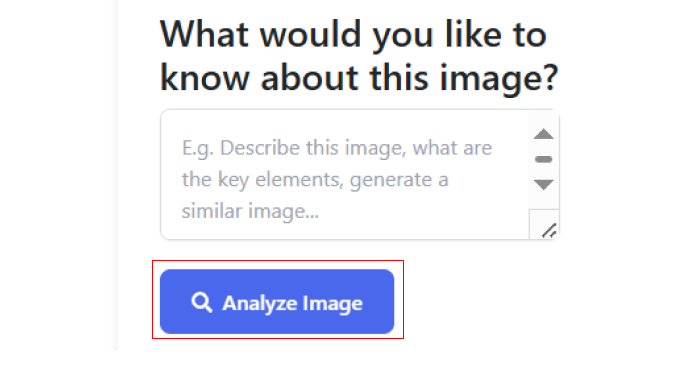Click the Analyze Image button
700x366 pixels.
(x=277, y=301)
